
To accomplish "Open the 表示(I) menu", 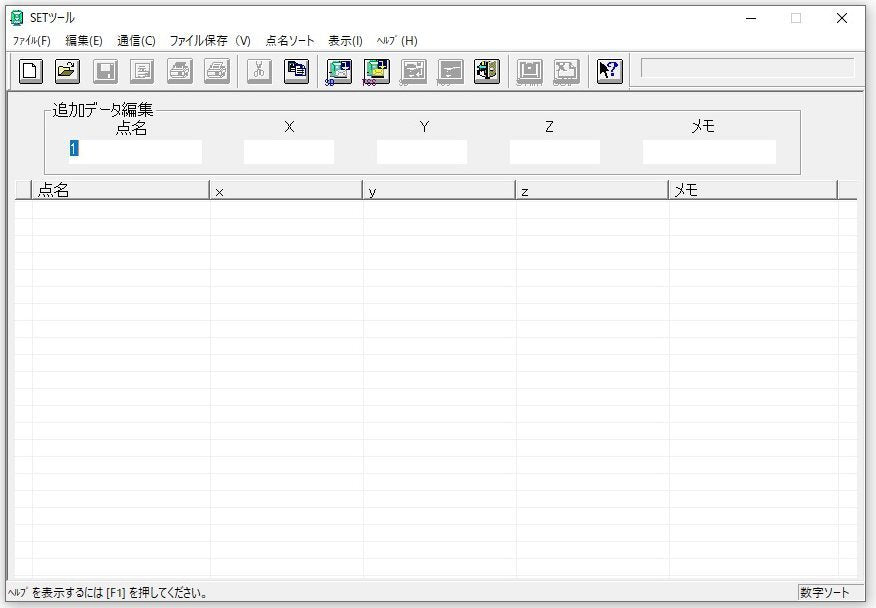I will (x=345, y=41).
